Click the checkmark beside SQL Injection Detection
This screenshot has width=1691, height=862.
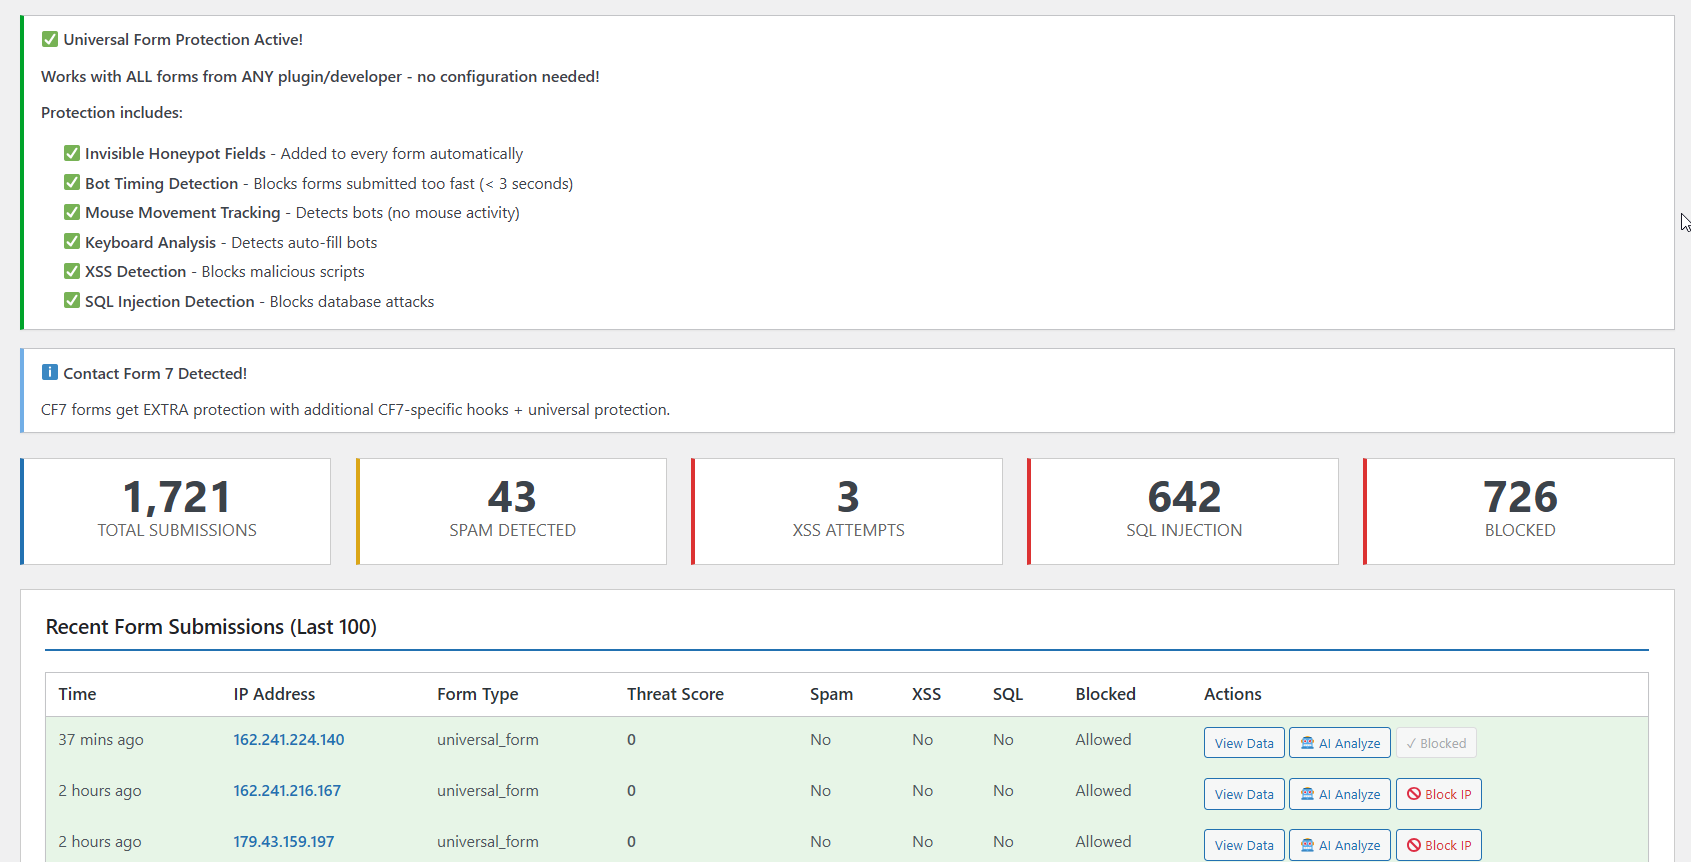click(72, 301)
